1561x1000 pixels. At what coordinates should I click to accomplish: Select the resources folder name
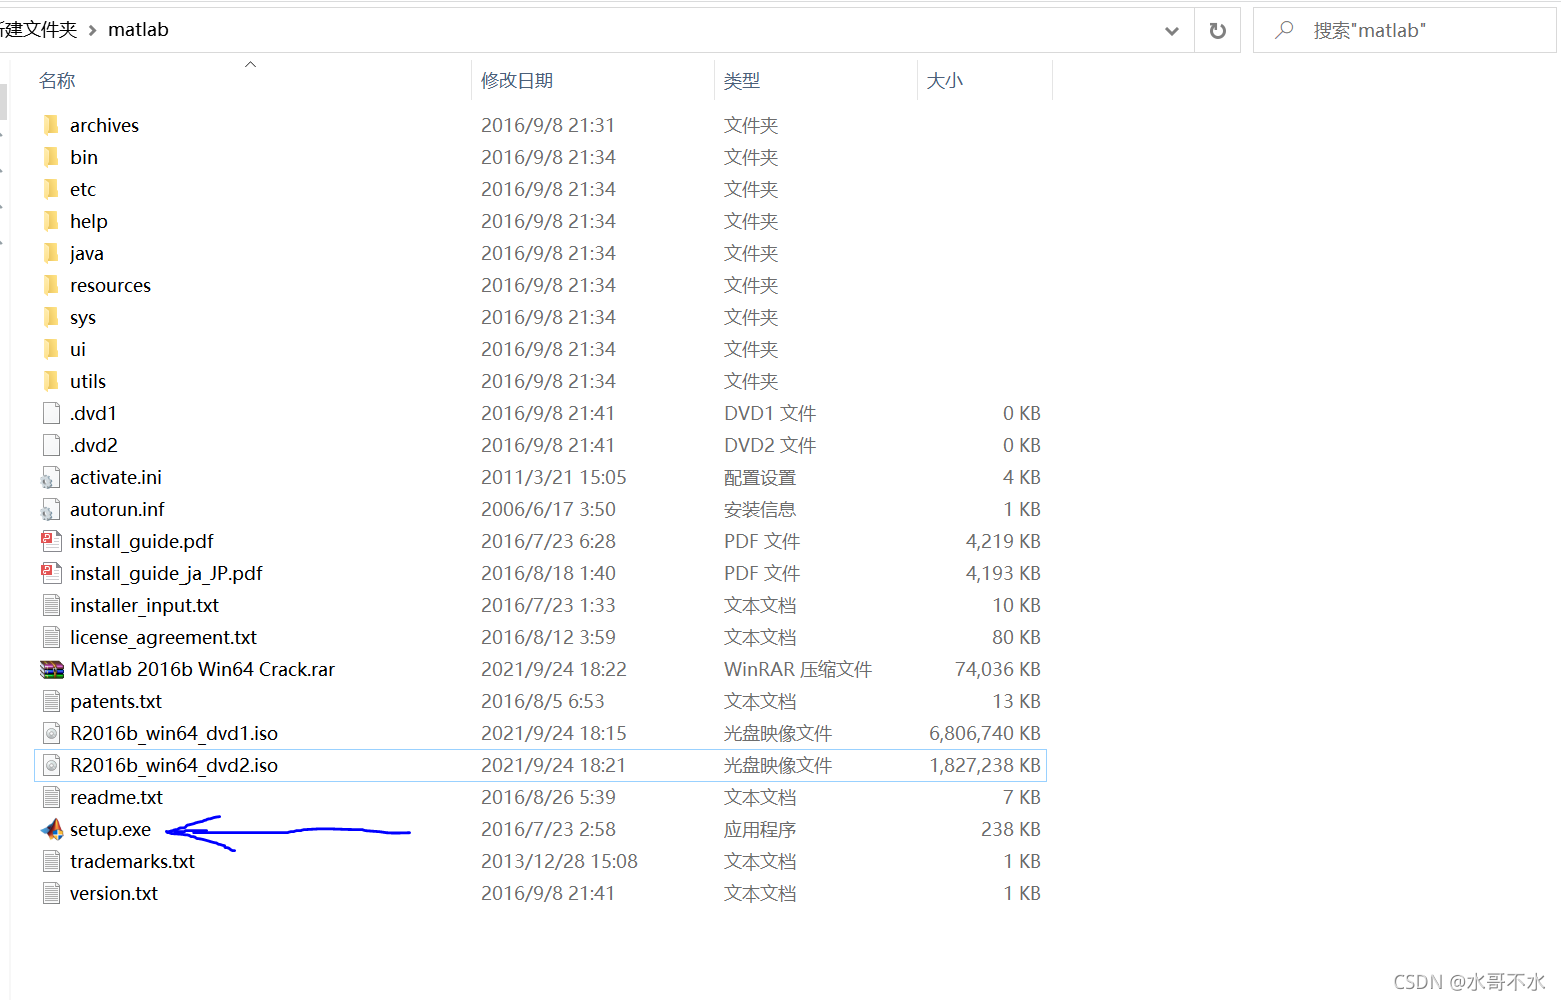tap(110, 285)
